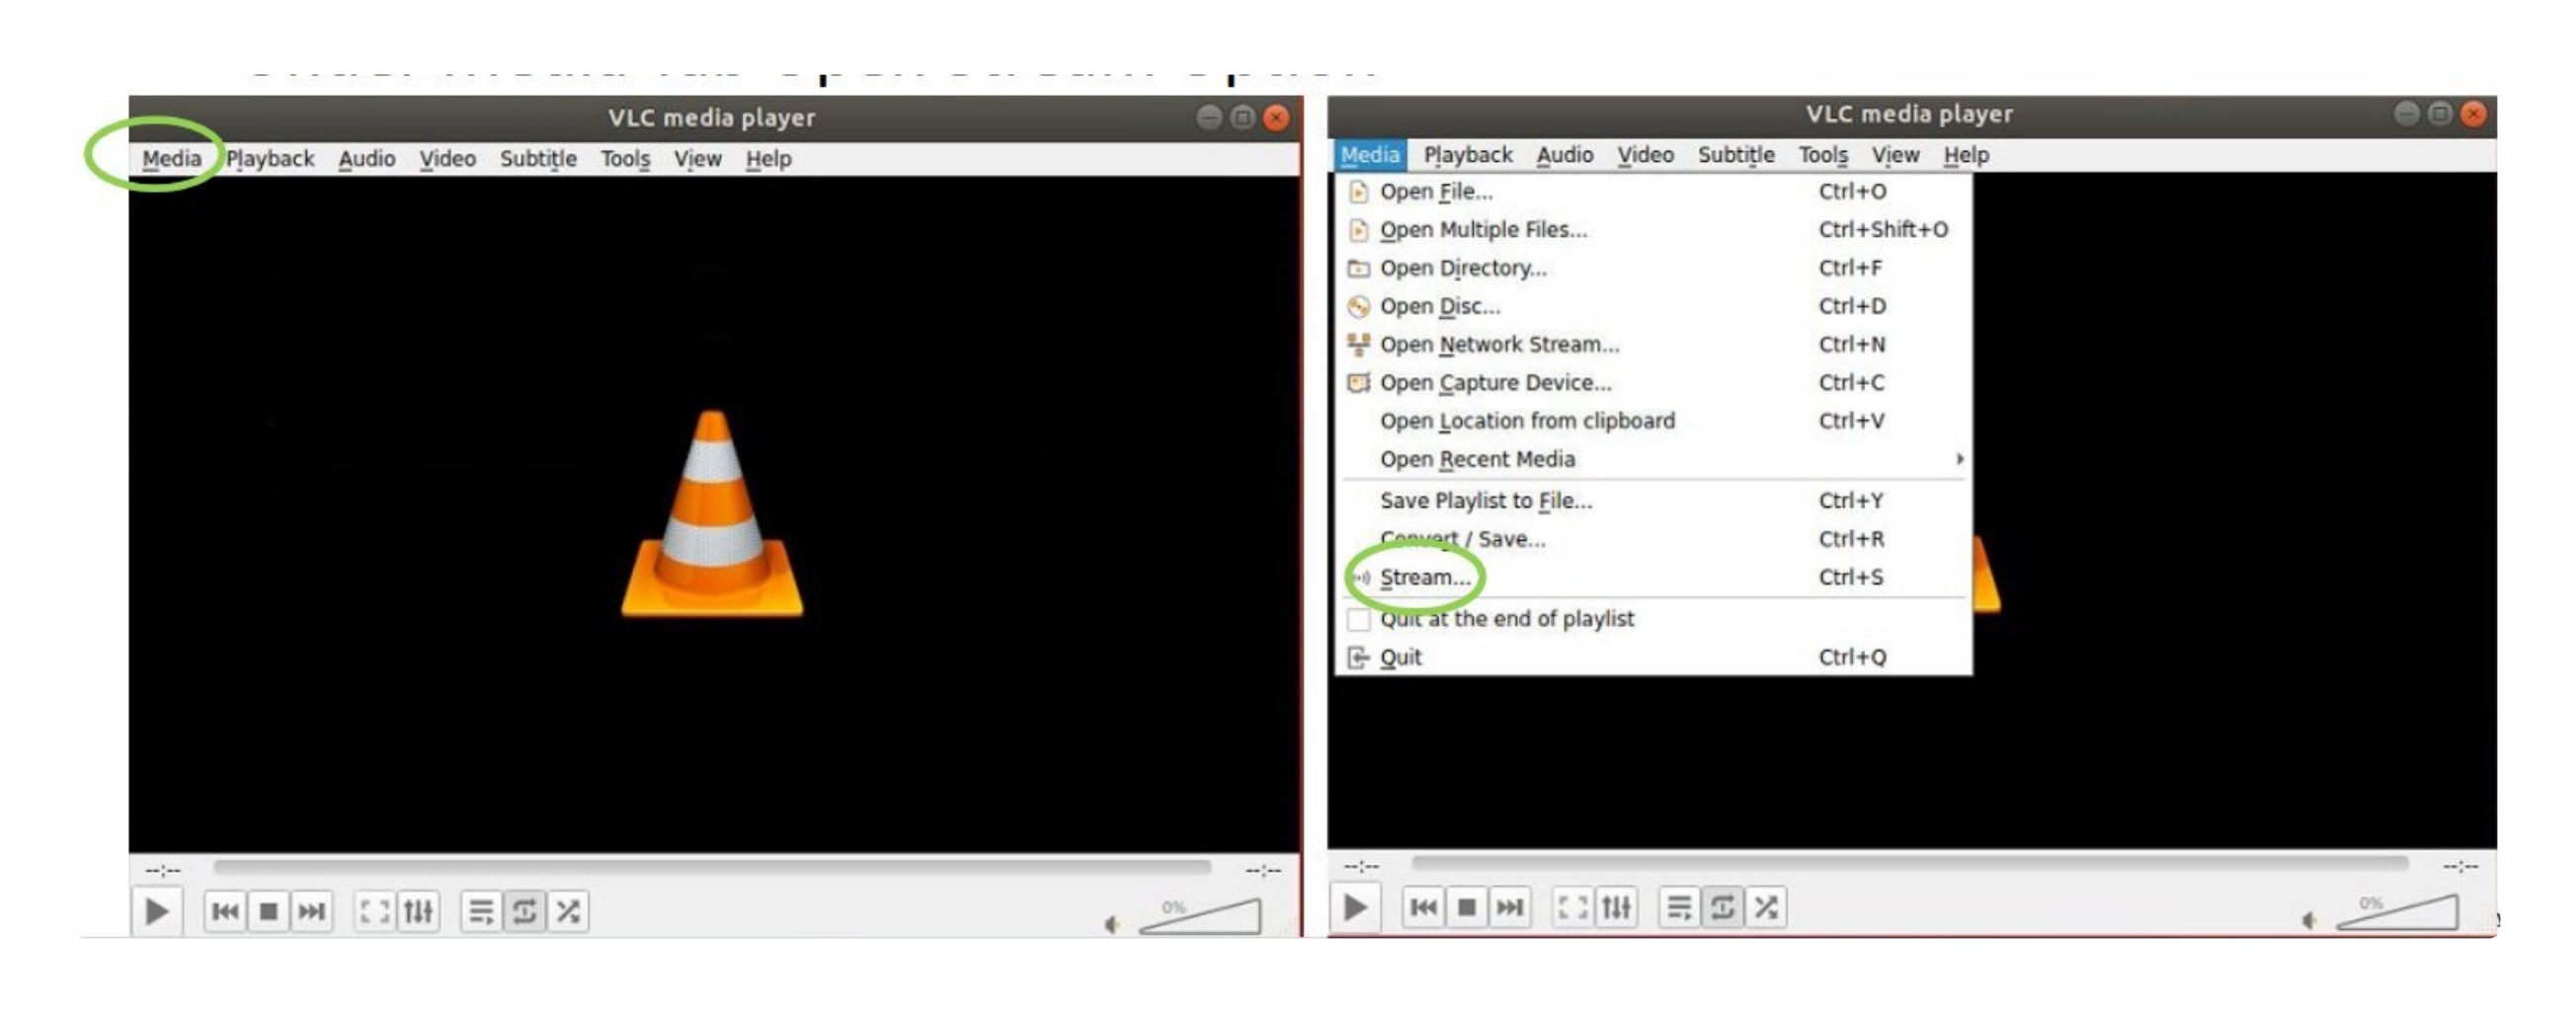The width and height of the screenshot is (2576, 1013).
Task: Show playlist using right window's playlist icon
Action: (1679, 907)
